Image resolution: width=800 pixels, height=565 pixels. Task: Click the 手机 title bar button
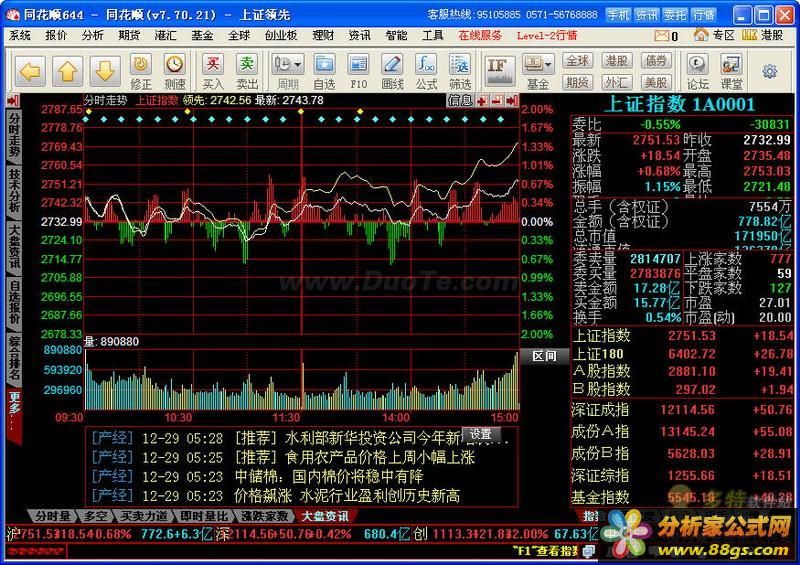point(618,15)
